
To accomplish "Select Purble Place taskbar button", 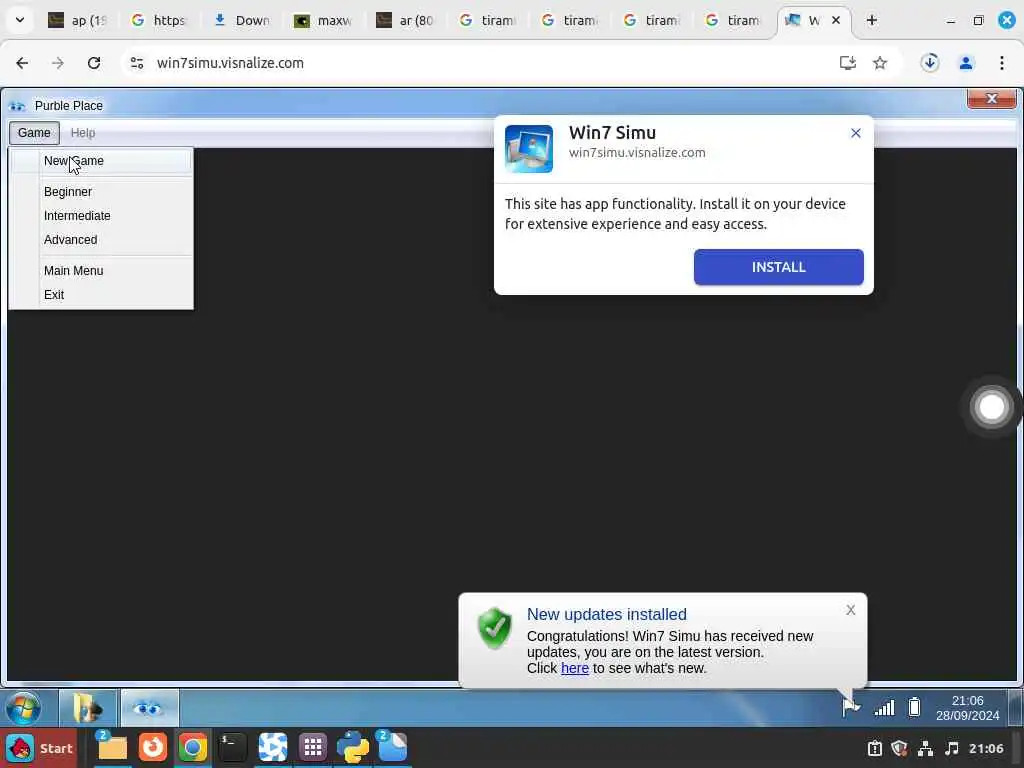I will pyautogui.click(x=150, y=708).
